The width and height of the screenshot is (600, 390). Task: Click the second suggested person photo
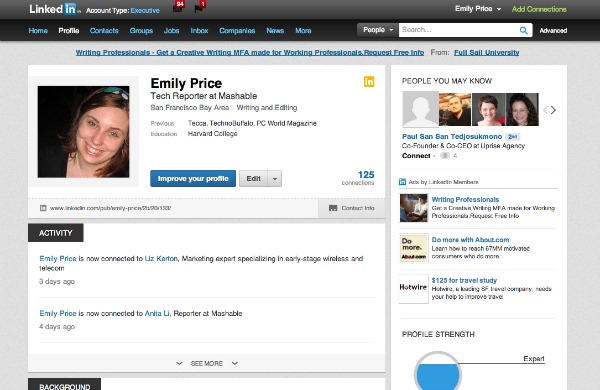455,109
